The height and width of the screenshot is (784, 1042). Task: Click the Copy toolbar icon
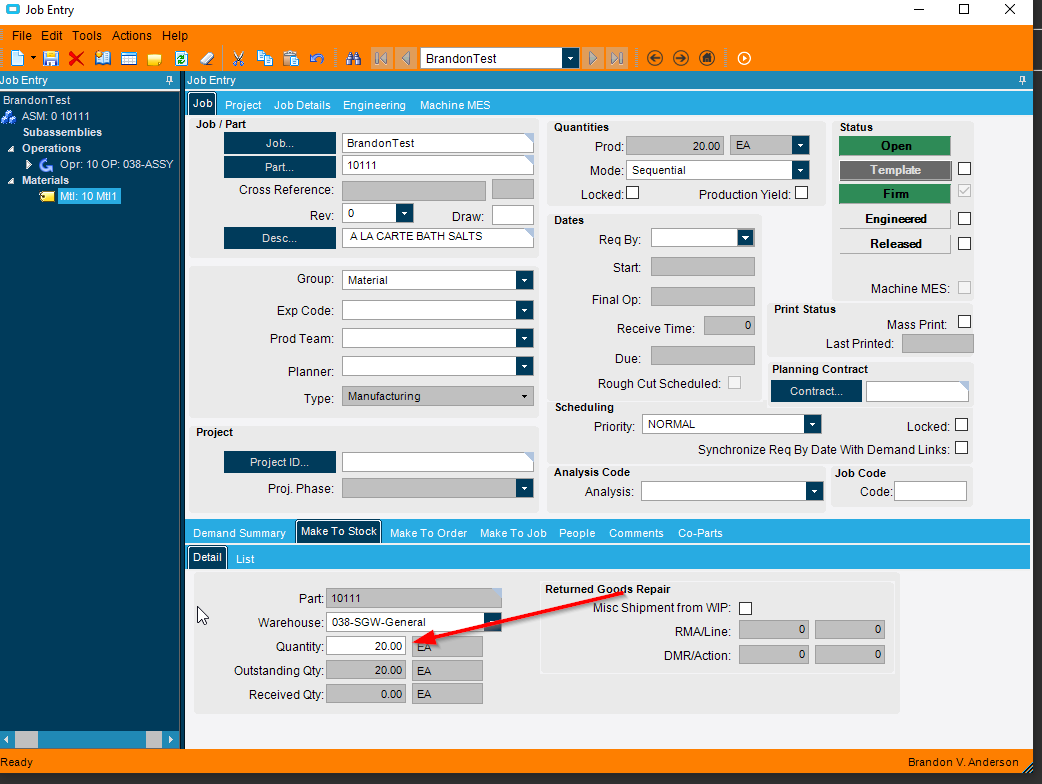tap(264, 58)
